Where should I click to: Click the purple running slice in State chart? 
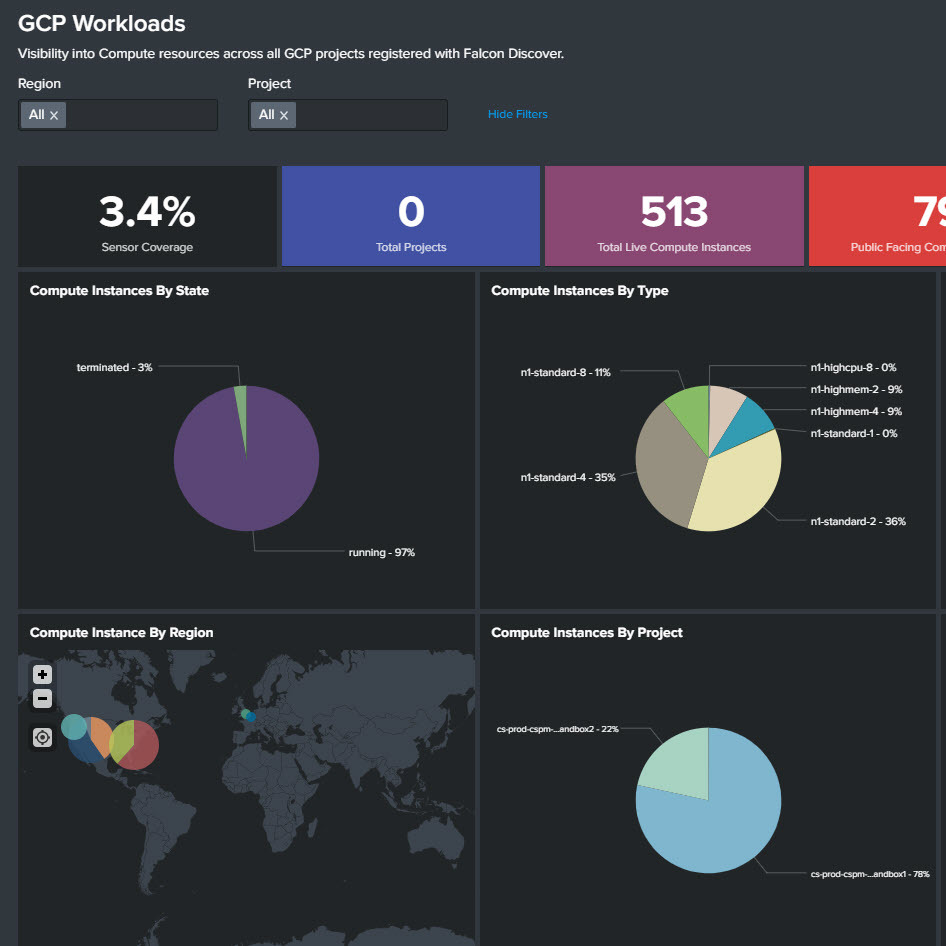pos(240,470)
